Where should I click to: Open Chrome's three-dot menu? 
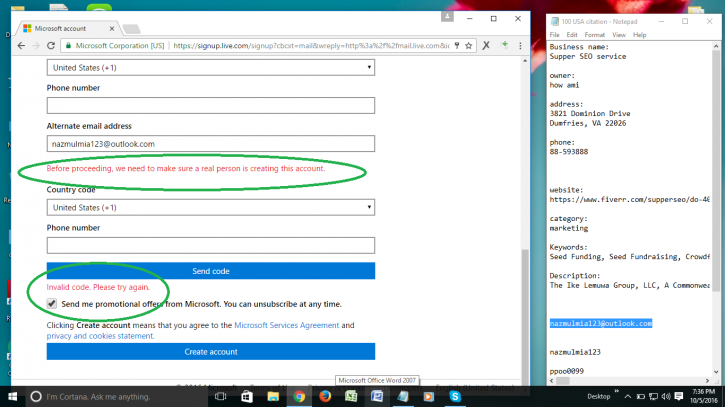pos(520,45)
